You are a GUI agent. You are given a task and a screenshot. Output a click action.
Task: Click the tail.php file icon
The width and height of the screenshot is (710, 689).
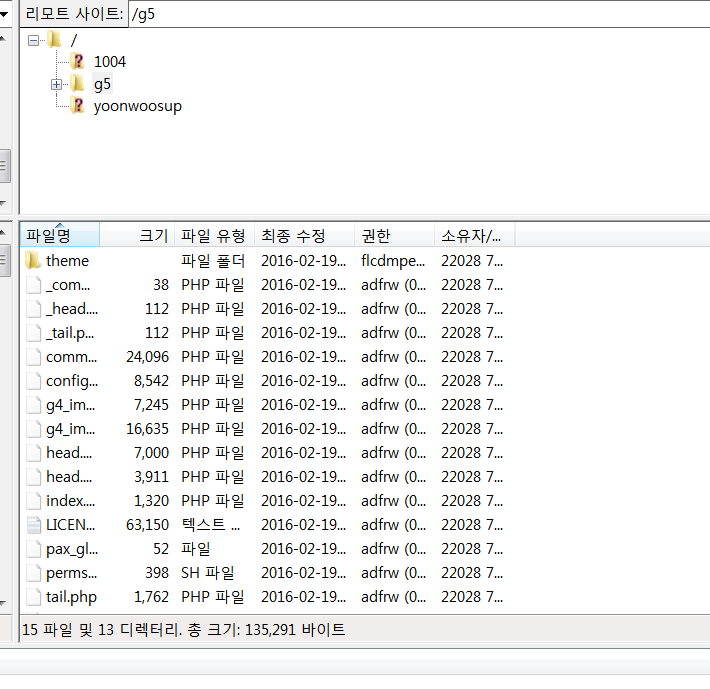[x=33, y=597]
